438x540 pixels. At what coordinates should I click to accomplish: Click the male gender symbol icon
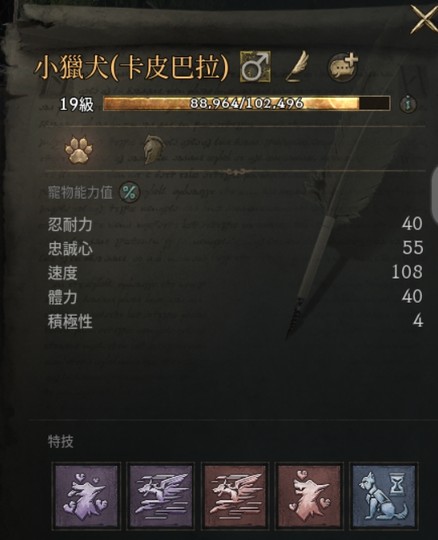click(255, 67)
